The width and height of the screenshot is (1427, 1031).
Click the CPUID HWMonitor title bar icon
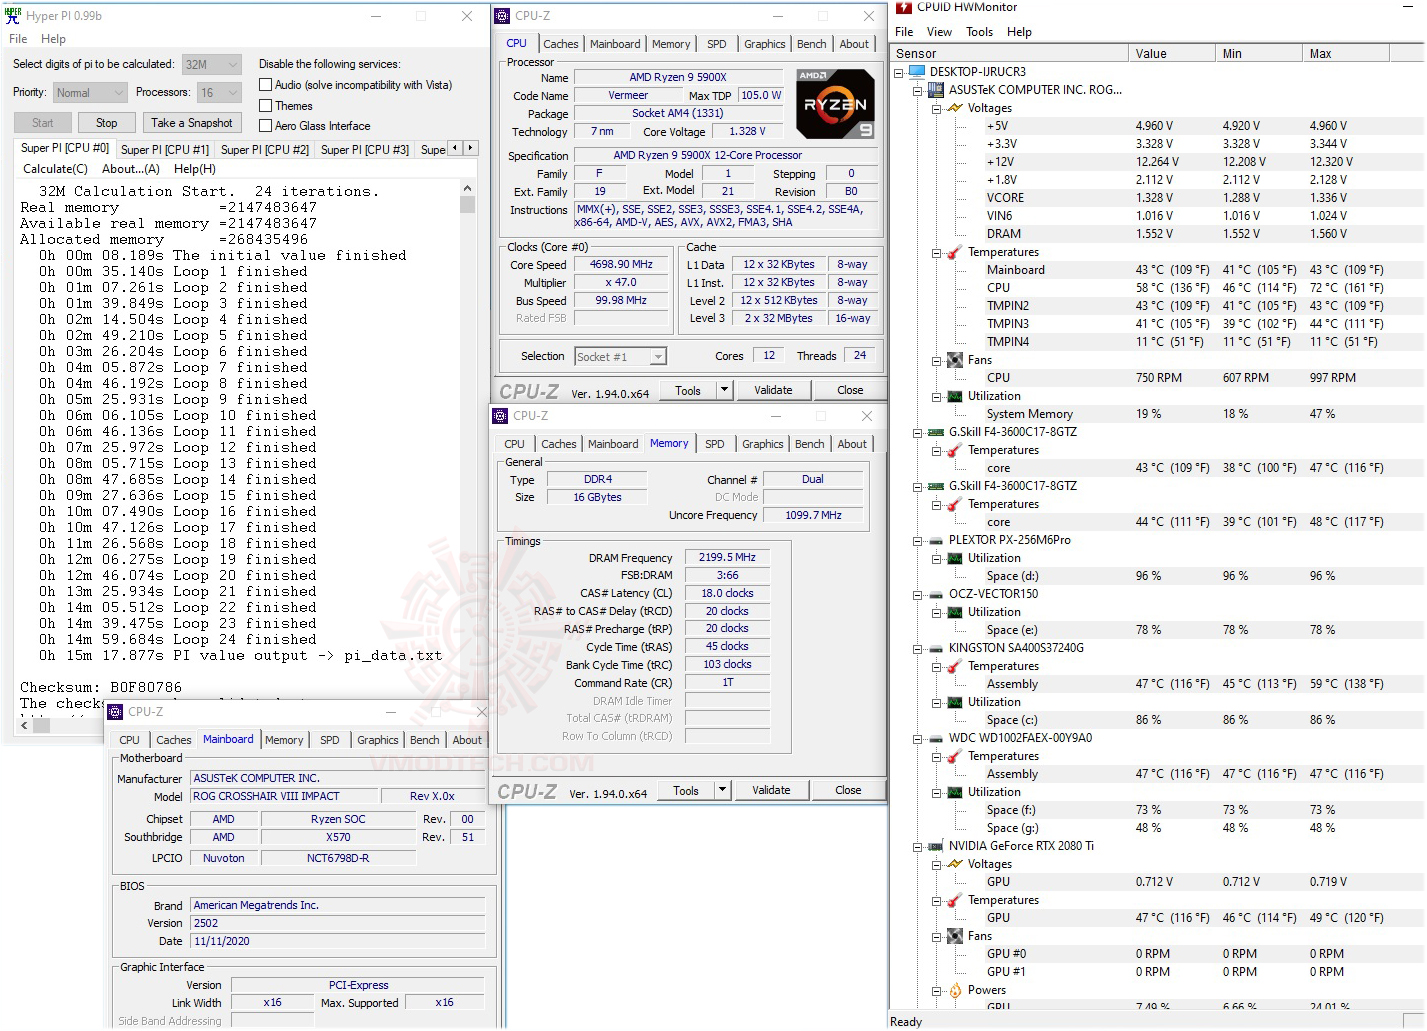coord(904,7)
